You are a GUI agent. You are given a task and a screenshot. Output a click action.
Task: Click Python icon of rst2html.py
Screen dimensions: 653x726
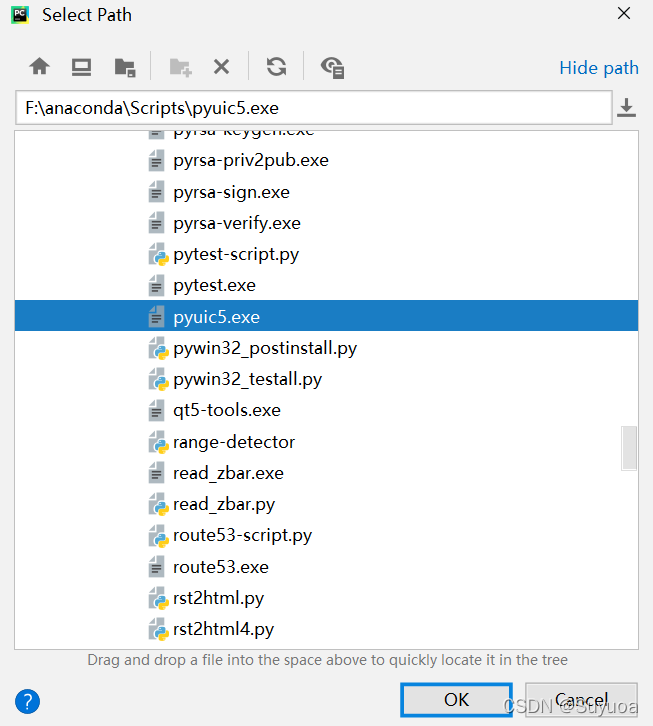158,598
